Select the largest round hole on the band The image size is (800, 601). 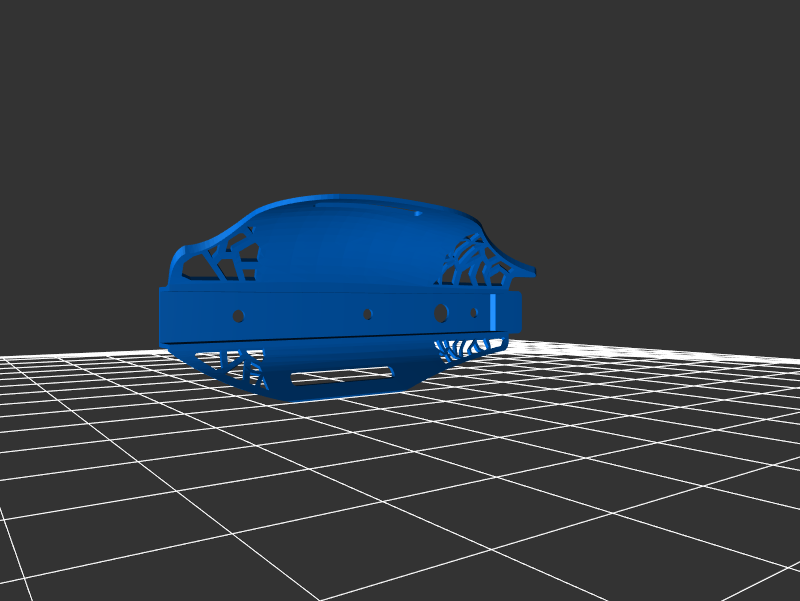pos(440,313)
